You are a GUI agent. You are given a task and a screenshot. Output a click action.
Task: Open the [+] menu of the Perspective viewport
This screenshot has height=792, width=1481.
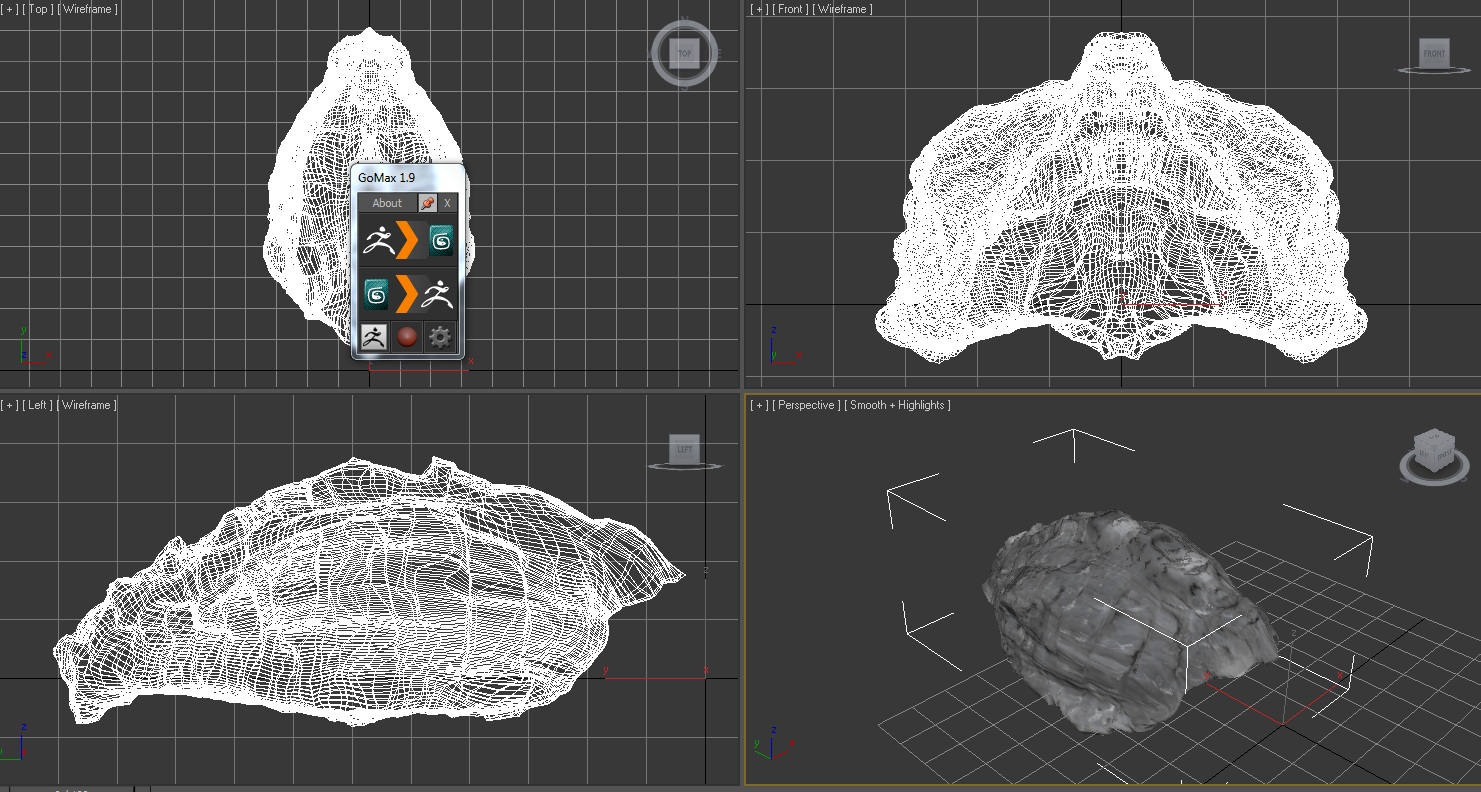pos(759,405)
